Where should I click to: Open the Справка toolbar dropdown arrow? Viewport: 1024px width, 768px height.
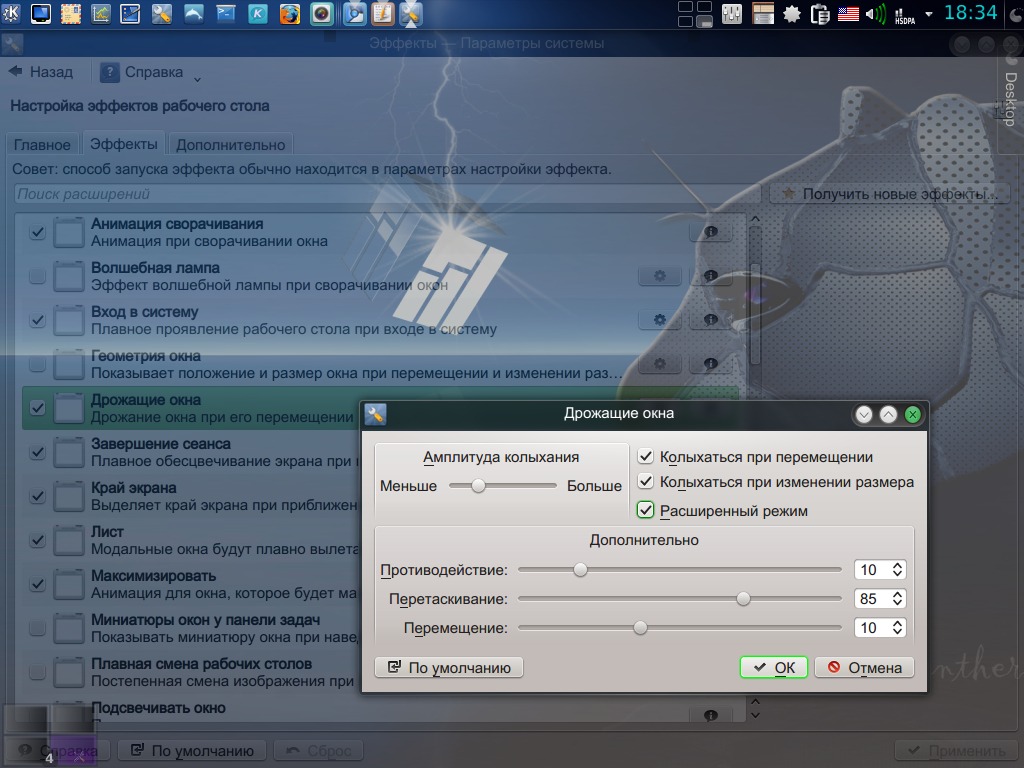(197, 79)
